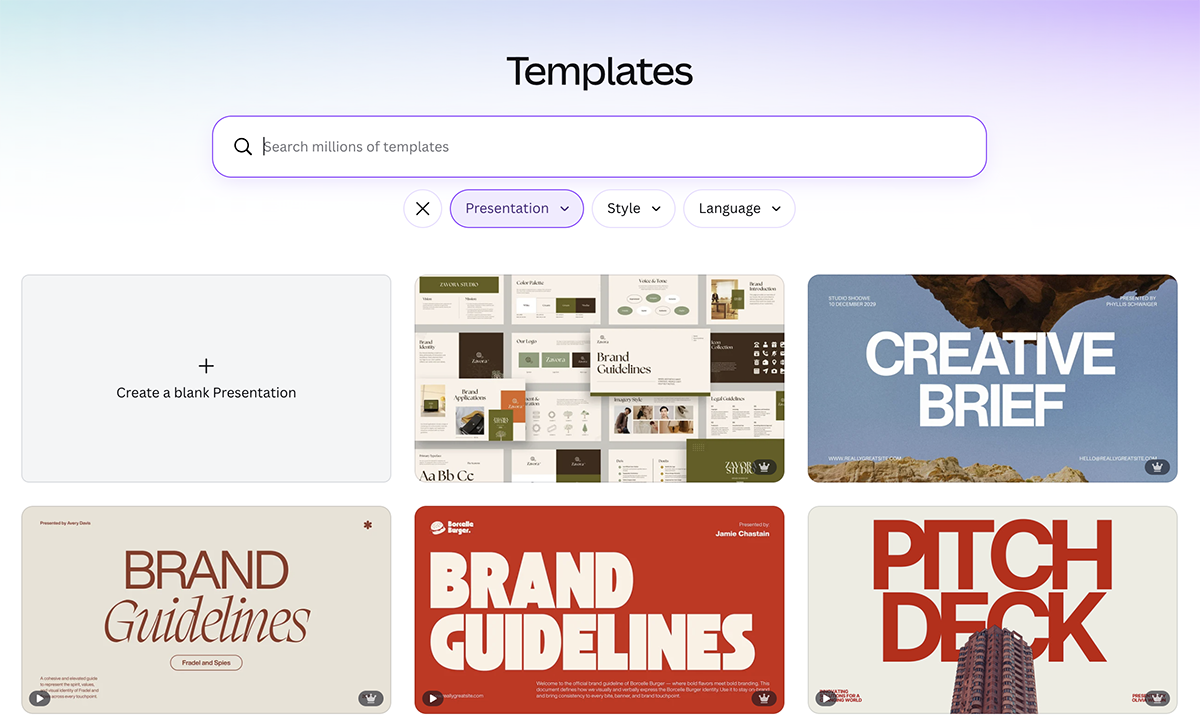This screenshot has height=728, width=1200.
Task: Open the Pitch Deck template
Action: (993, 610)
